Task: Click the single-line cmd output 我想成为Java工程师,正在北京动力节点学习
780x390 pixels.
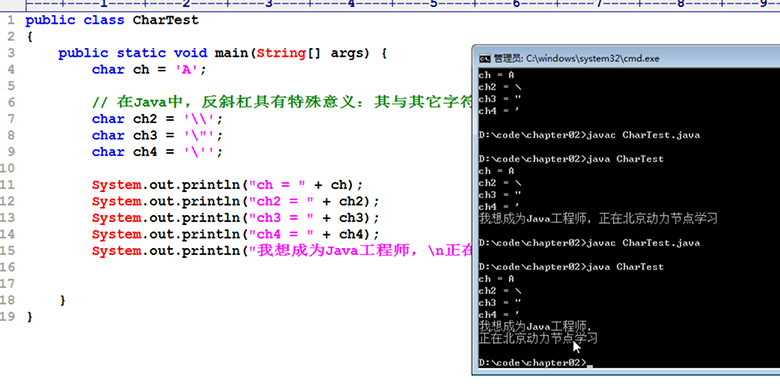Action: tap(598, 218)
